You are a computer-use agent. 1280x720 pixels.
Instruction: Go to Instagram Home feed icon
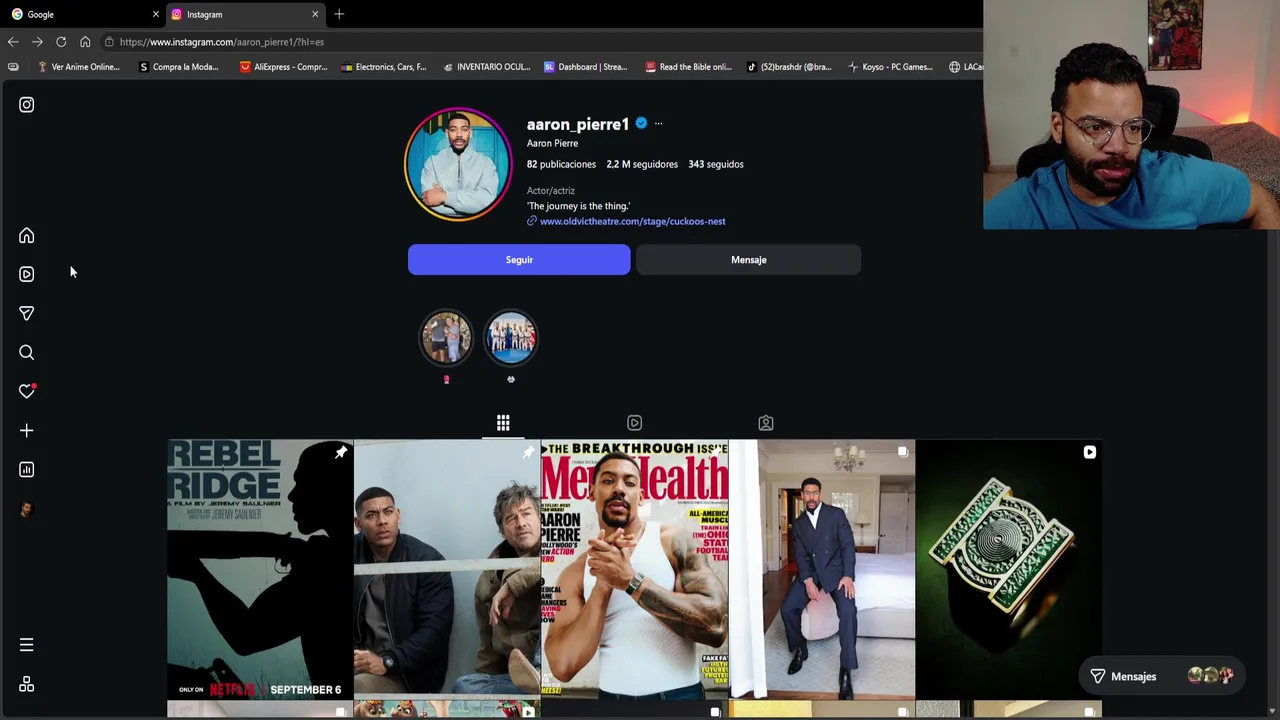(26, 235)
